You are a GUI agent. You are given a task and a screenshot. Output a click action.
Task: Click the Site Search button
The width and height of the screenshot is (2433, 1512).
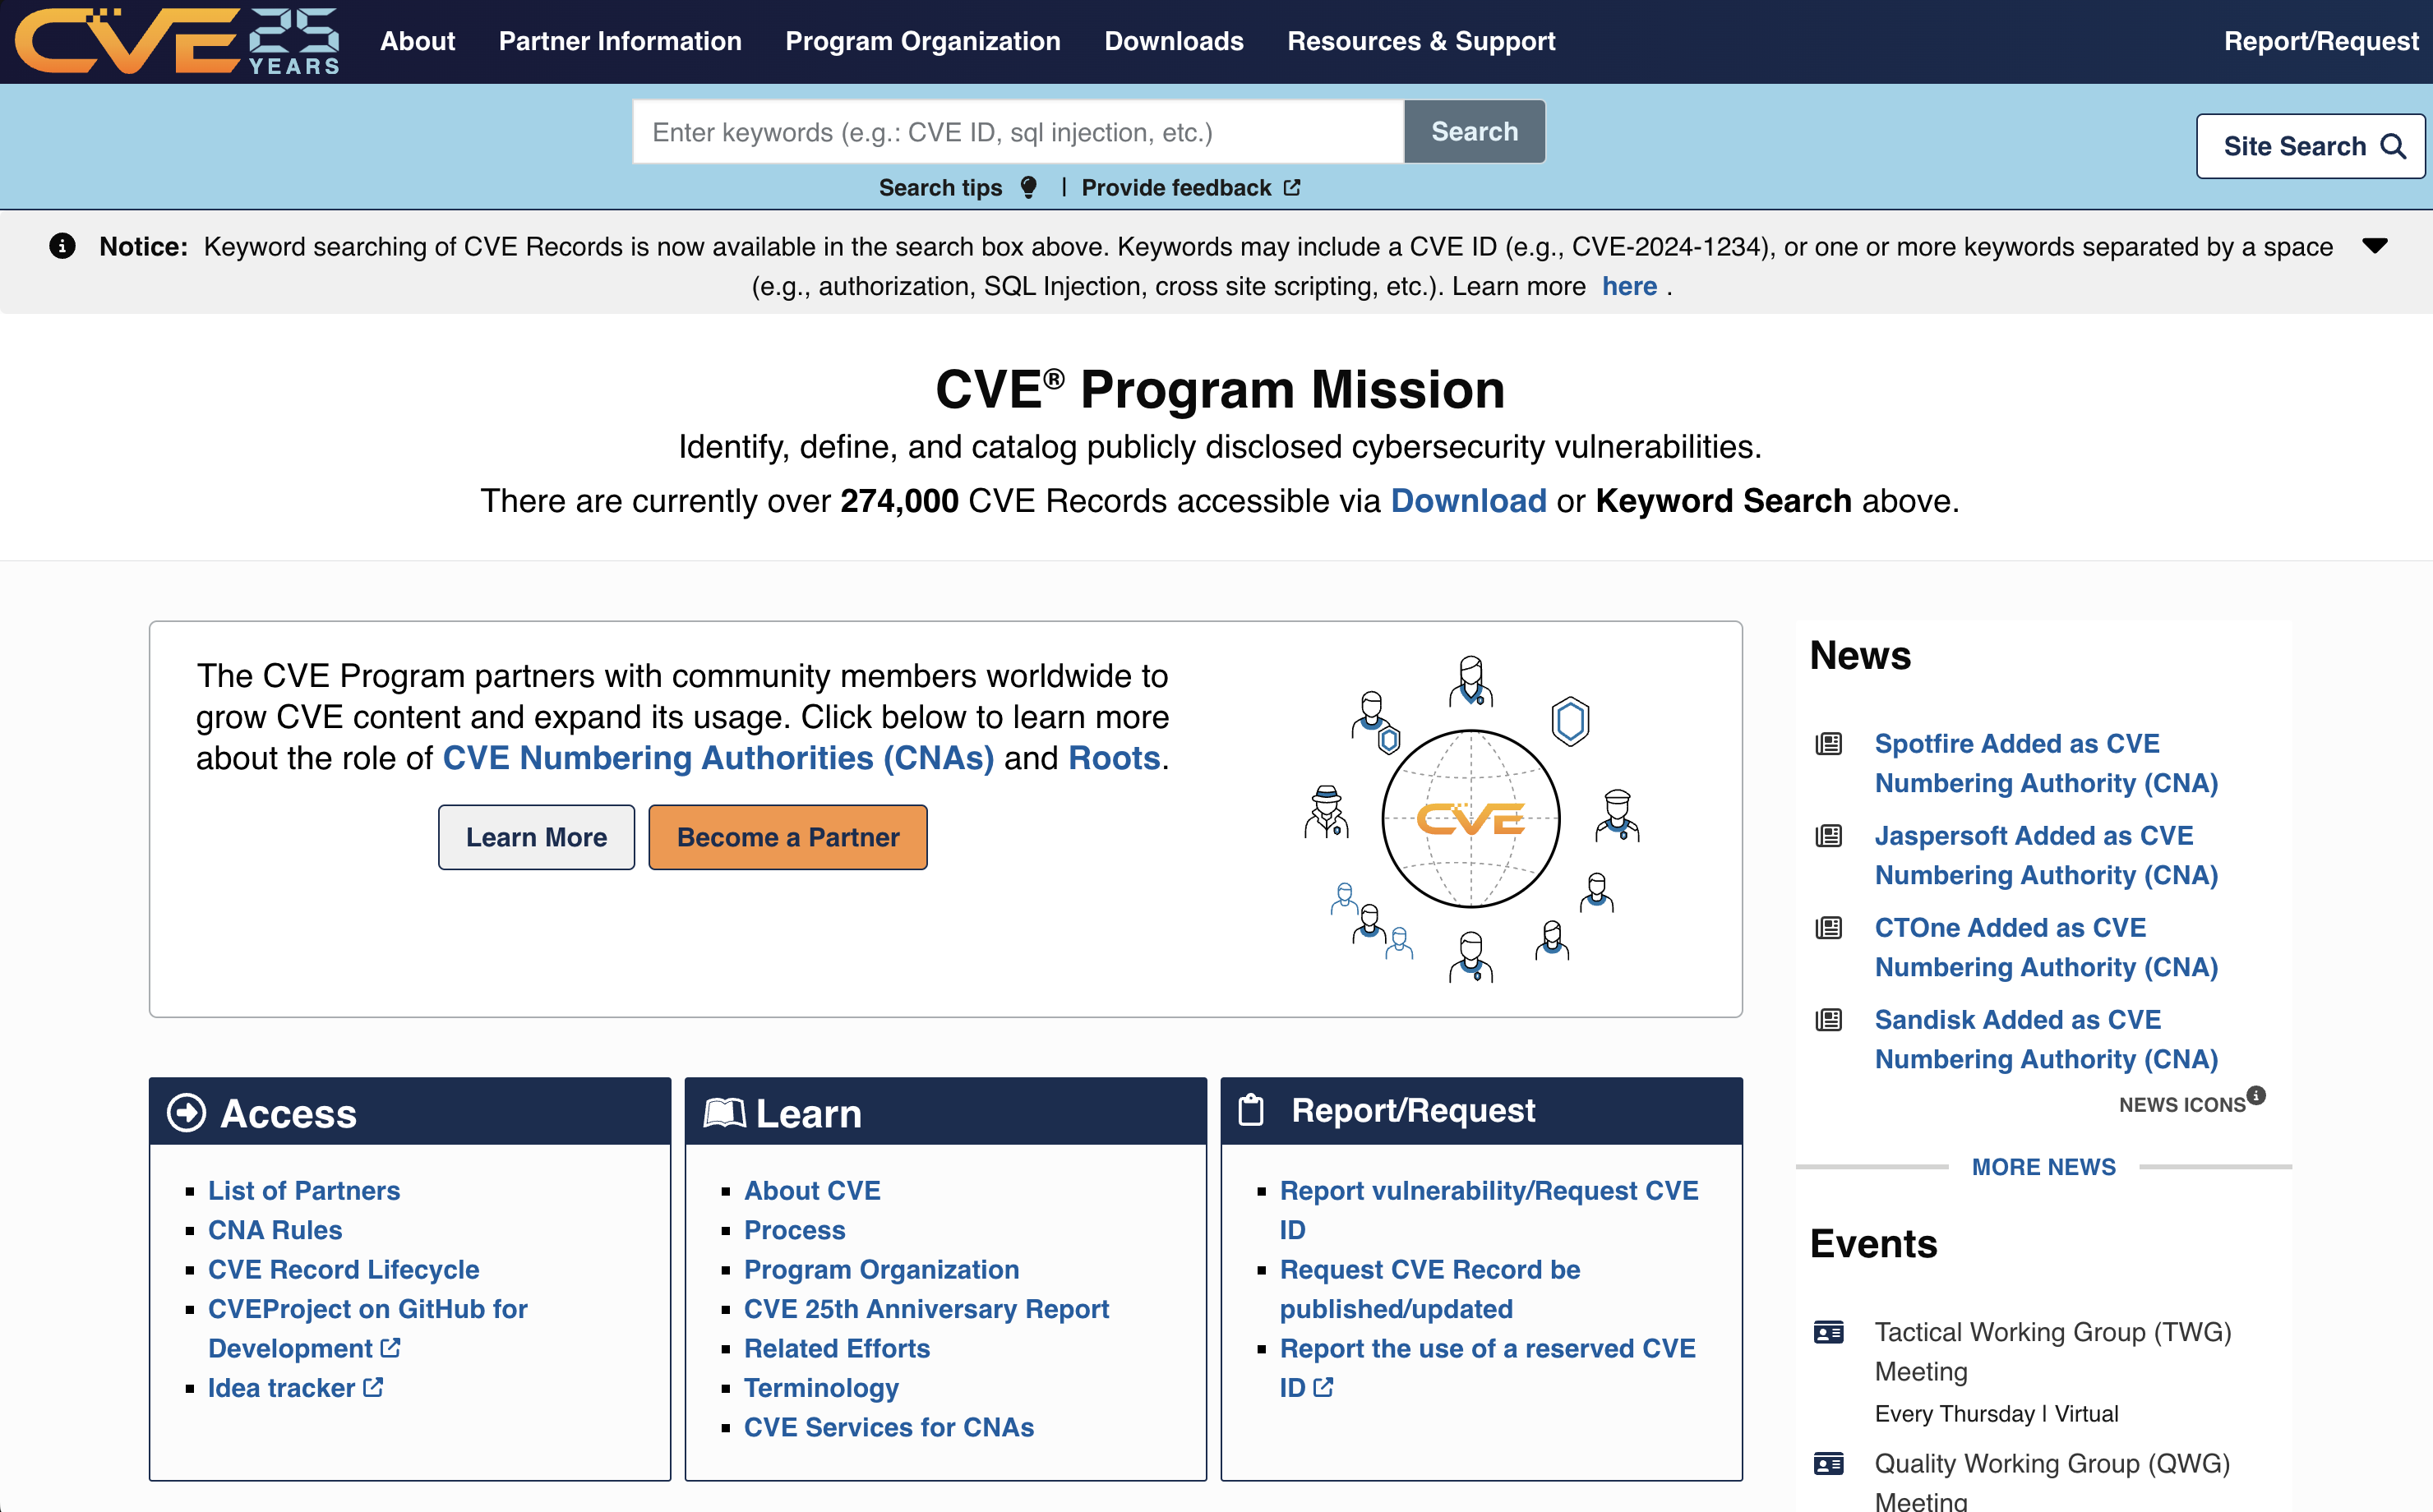[x=2310, y=147]
